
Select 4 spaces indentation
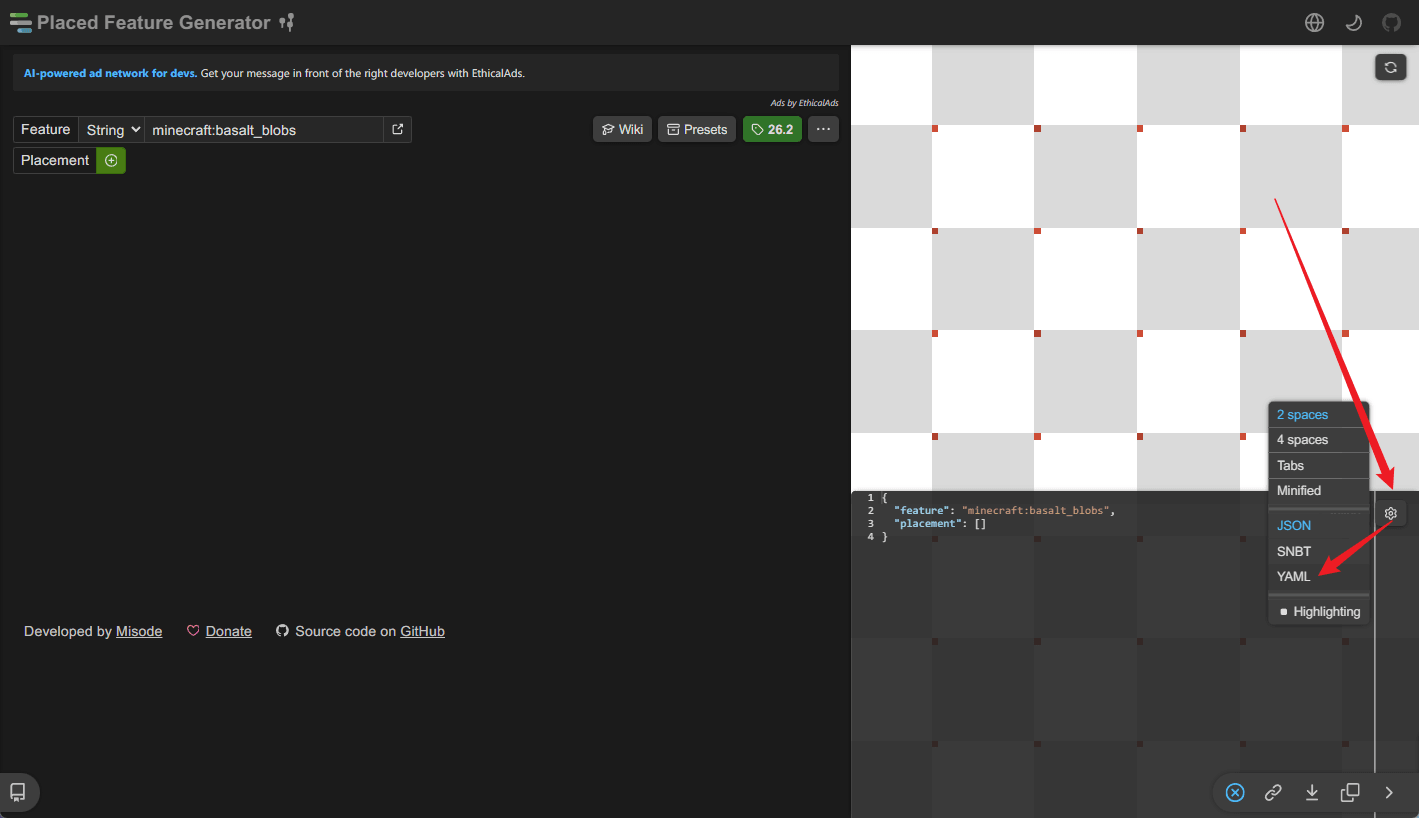click(x=1318, y=440)
